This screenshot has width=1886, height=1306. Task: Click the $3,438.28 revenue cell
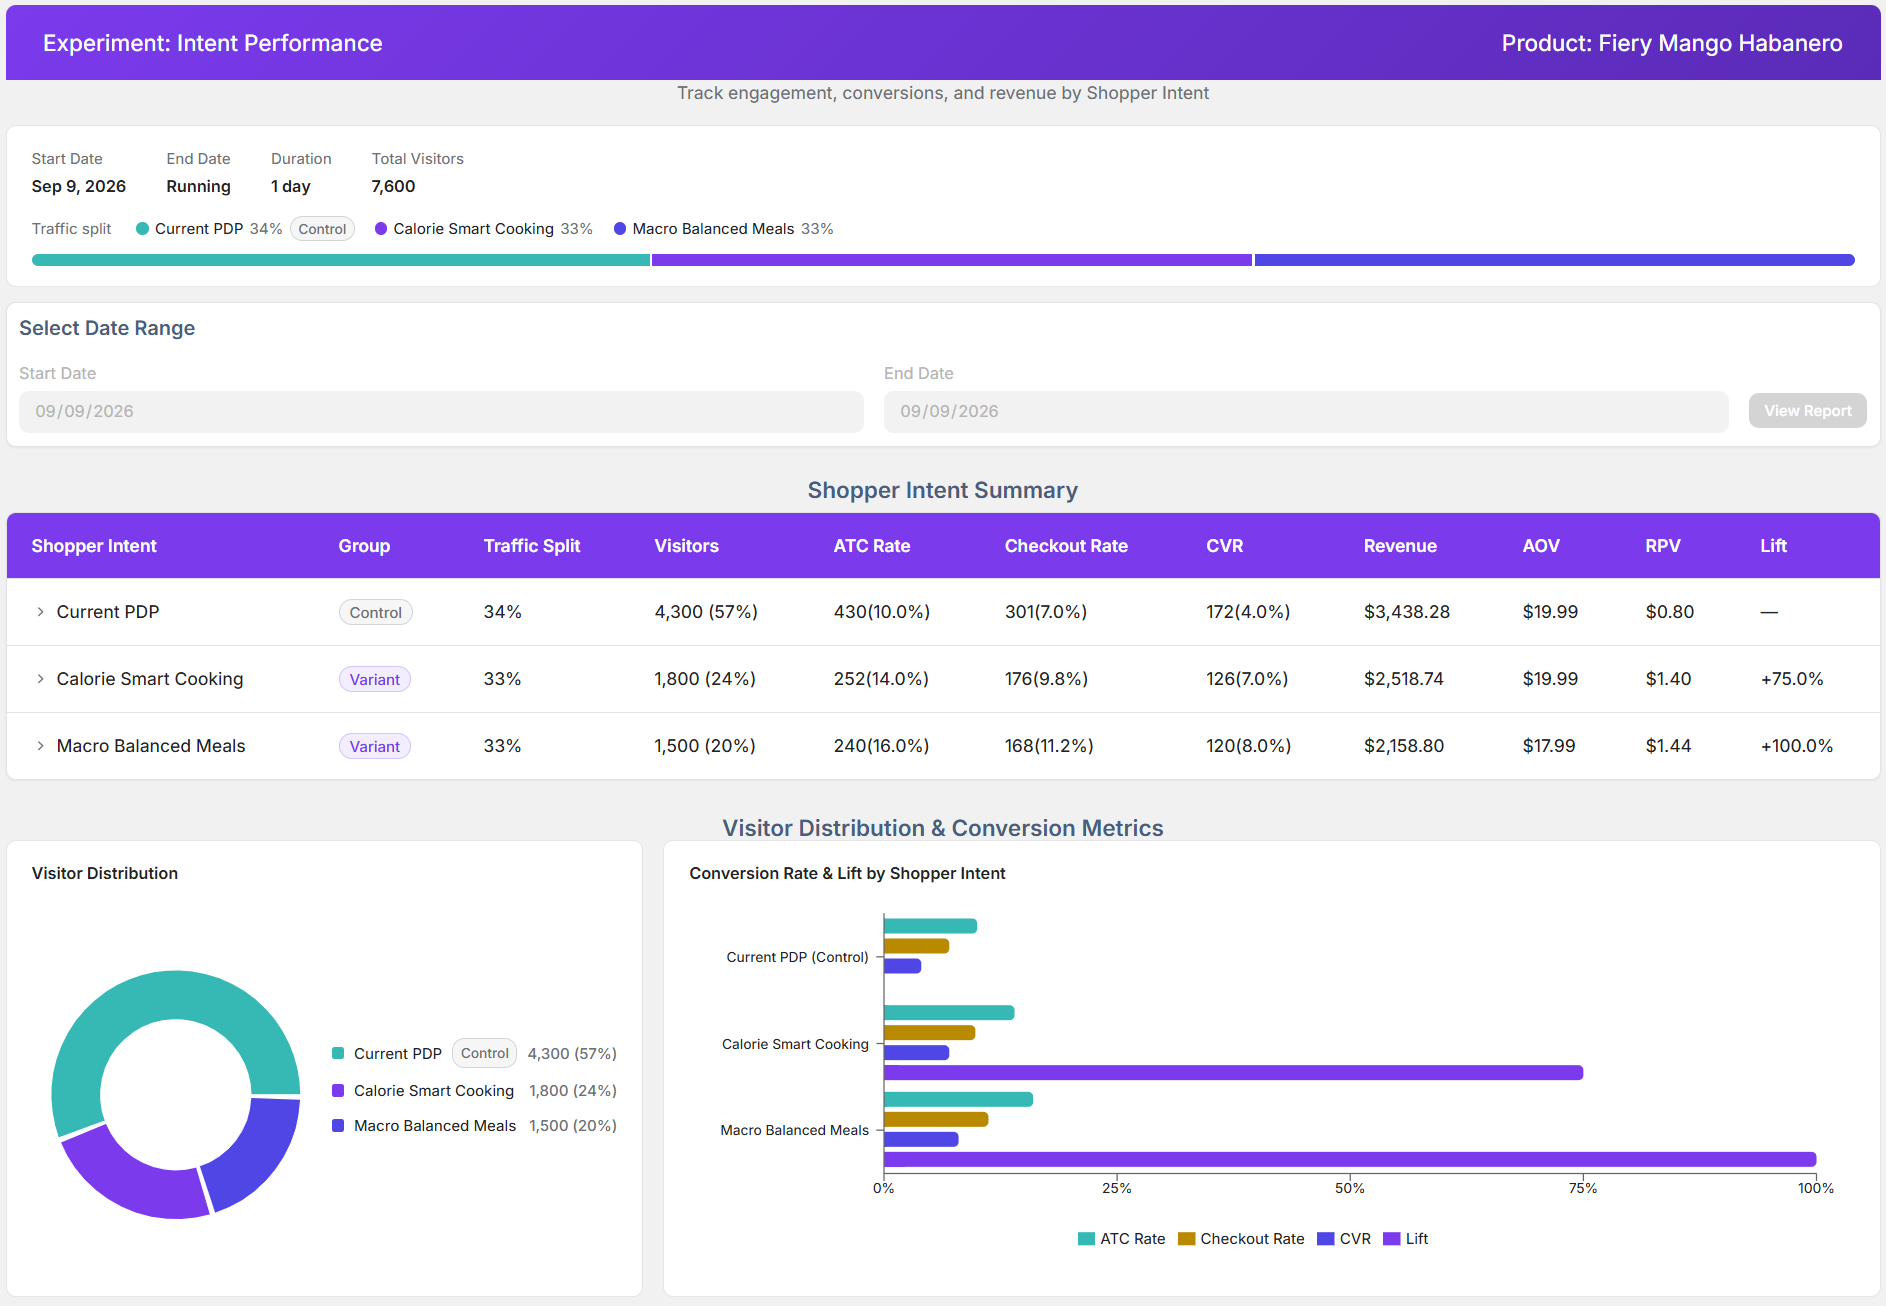point(1407,612)
